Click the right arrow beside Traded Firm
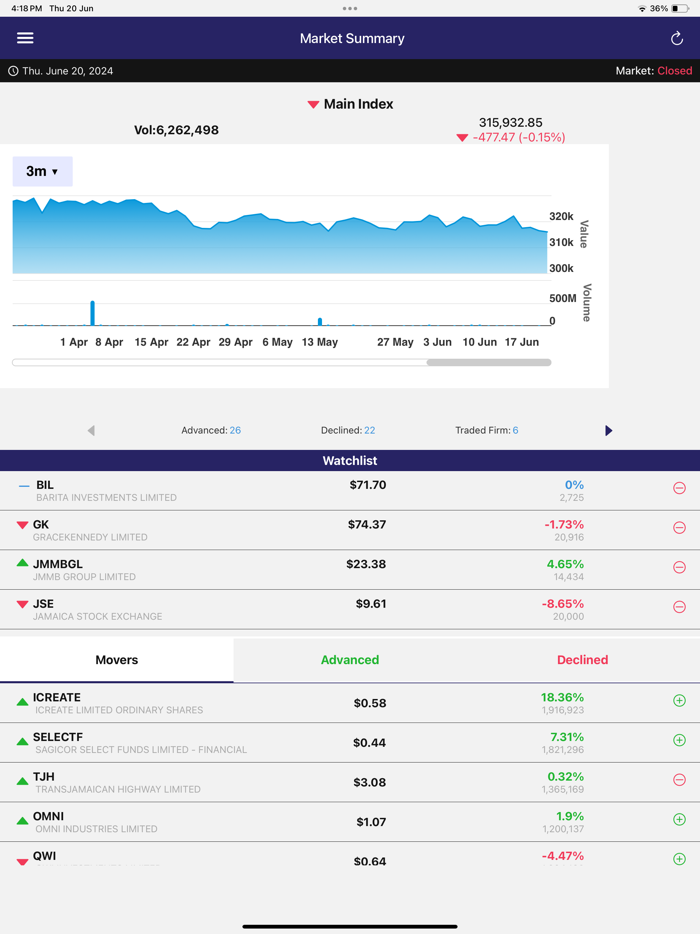 coord(609,430)
